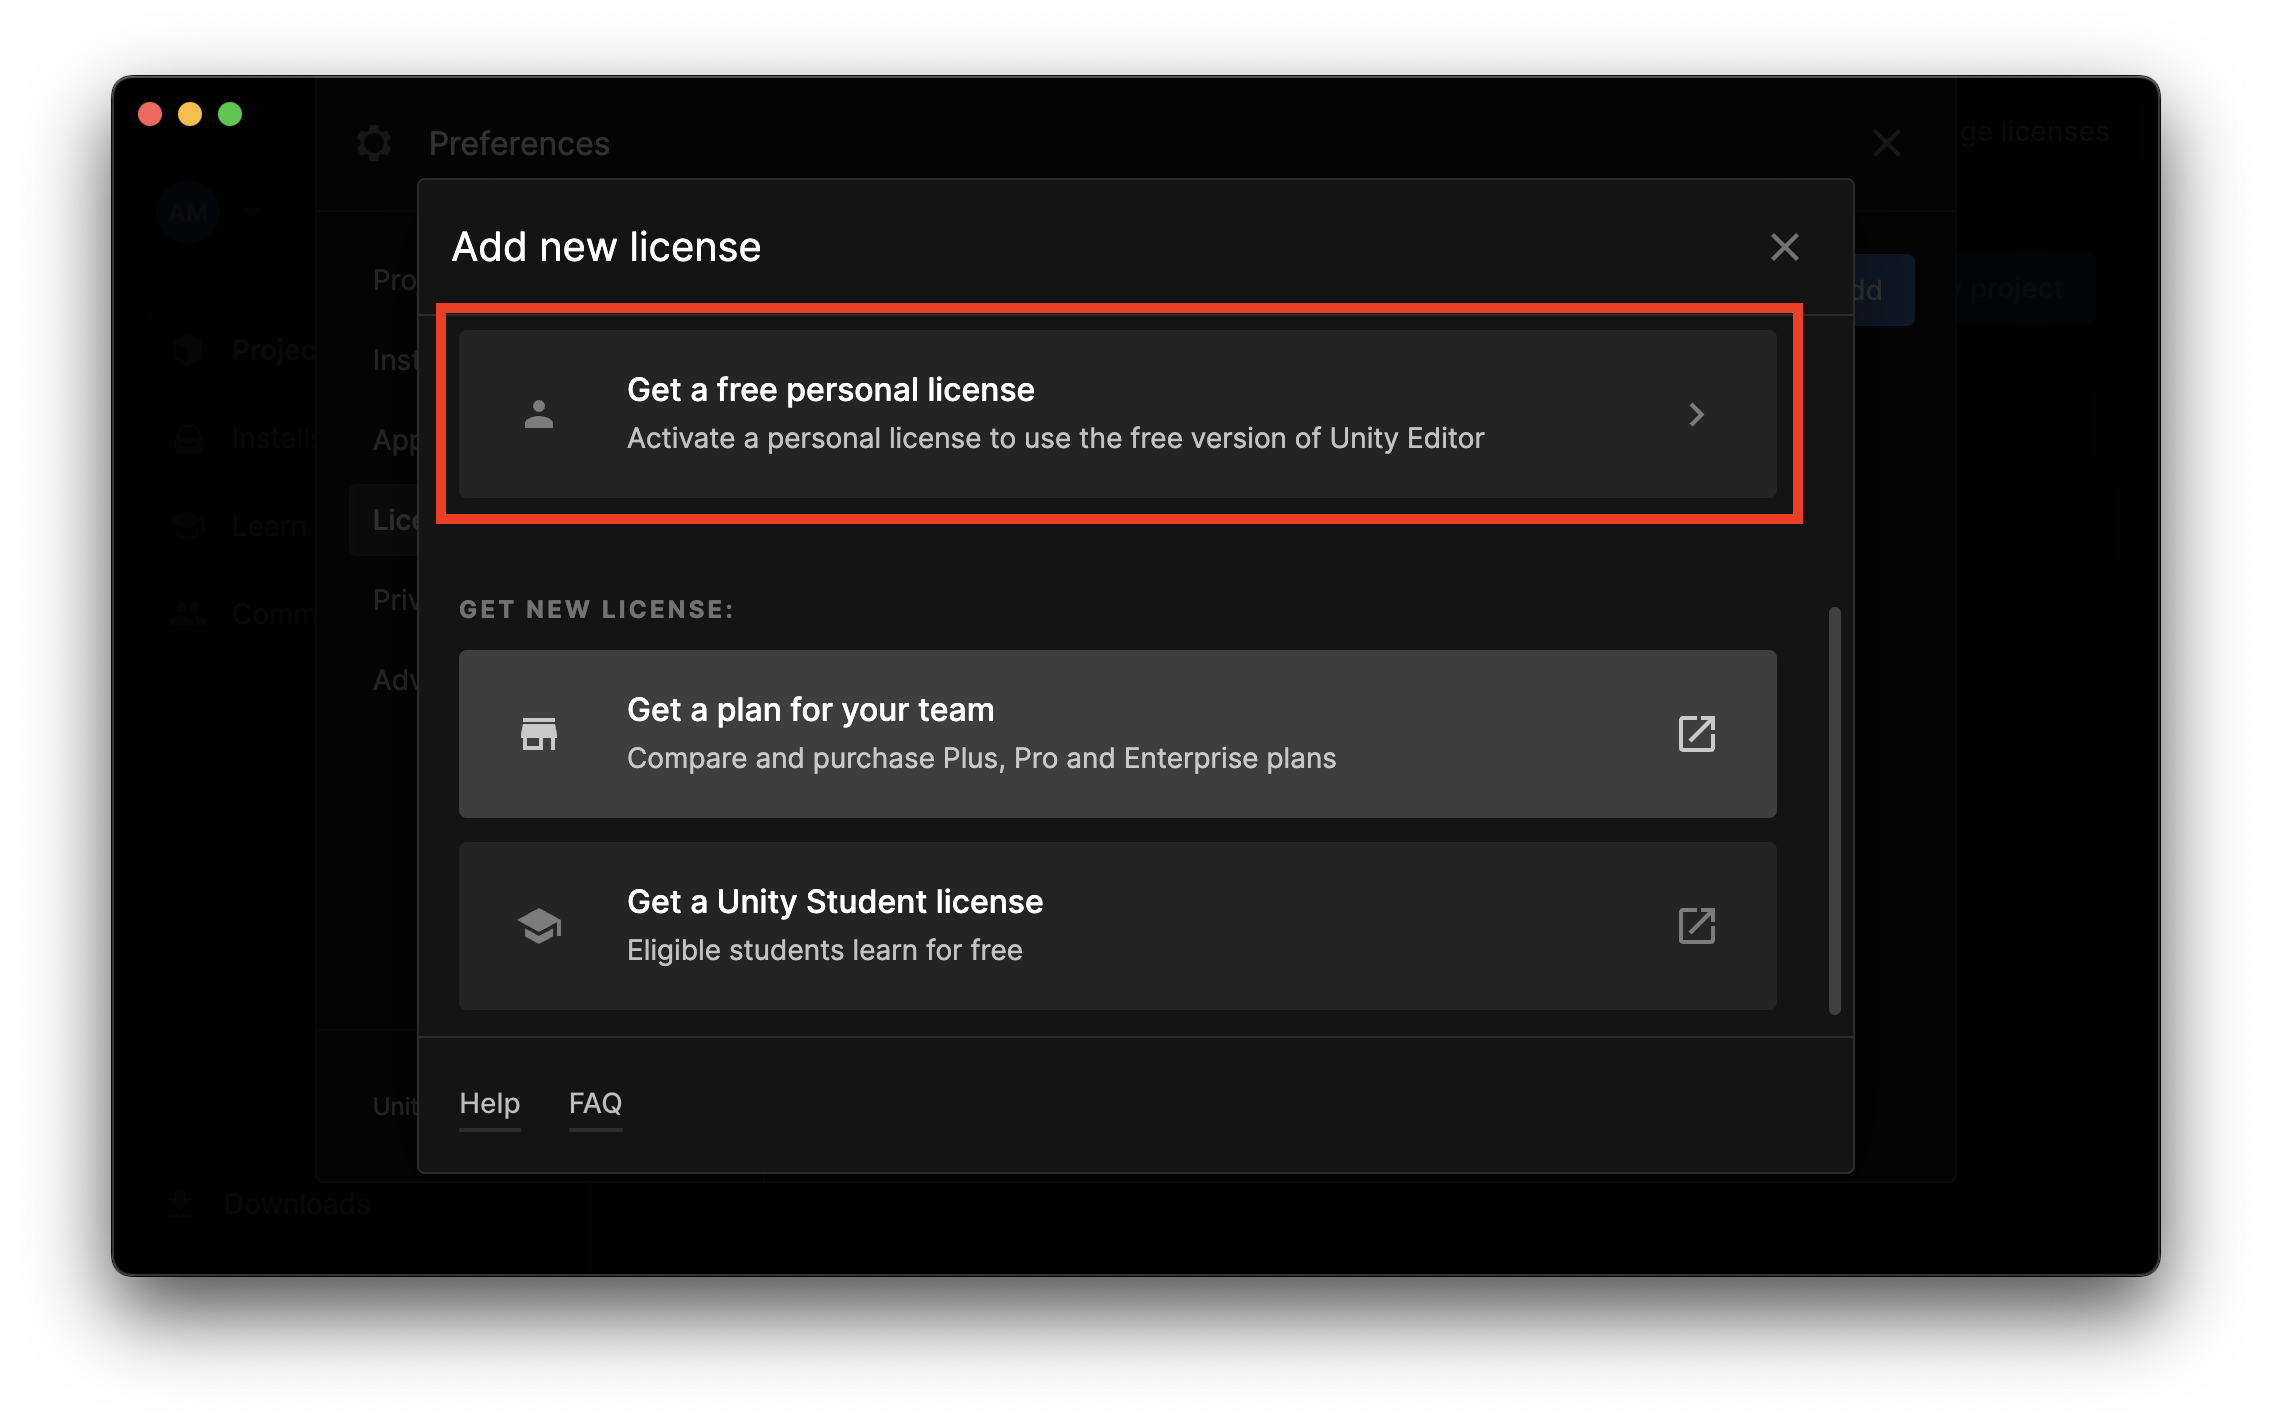Open the FAQ link
Image resolution: width=2272 pixels, height=1424 pixels.
[x=595, y=1104]
